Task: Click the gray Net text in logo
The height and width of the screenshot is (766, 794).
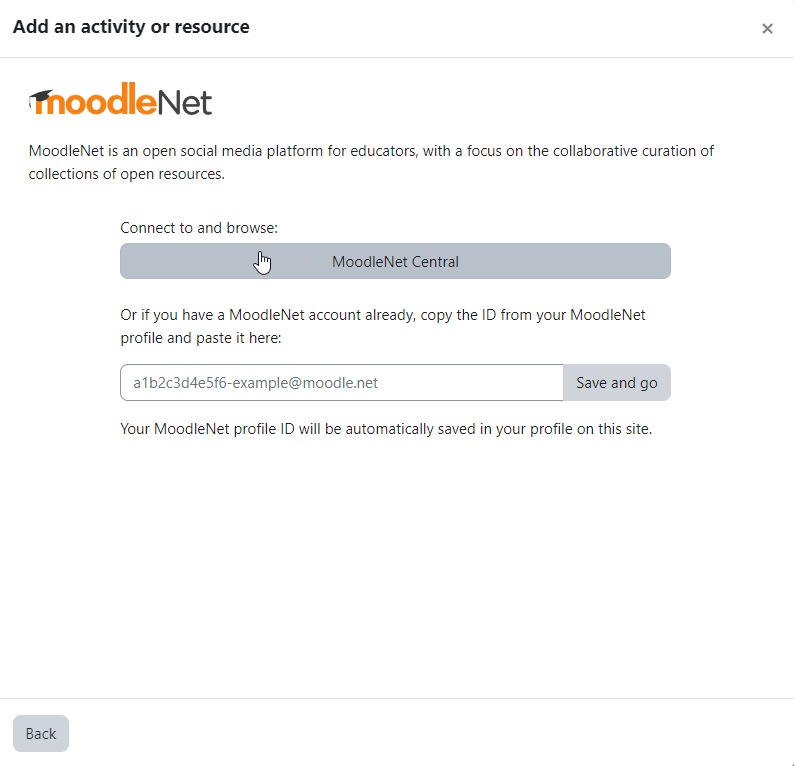Action: 185,103
